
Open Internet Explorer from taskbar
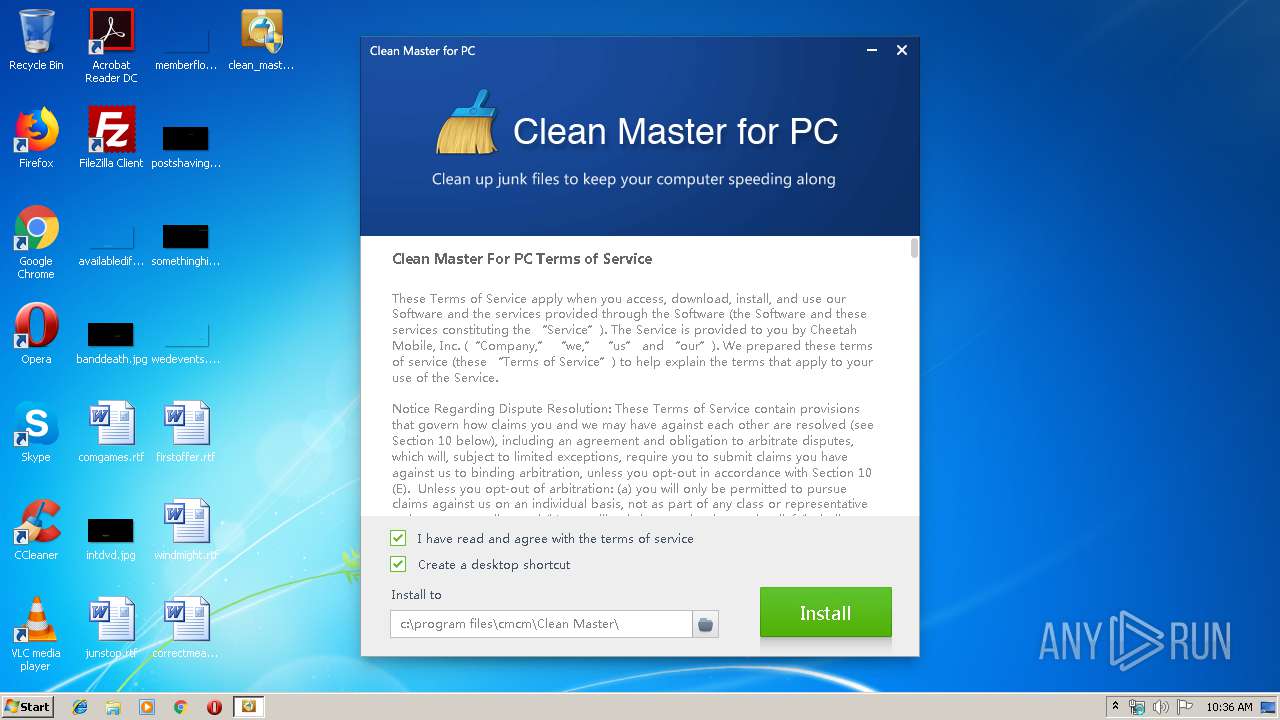coord(80,707)
